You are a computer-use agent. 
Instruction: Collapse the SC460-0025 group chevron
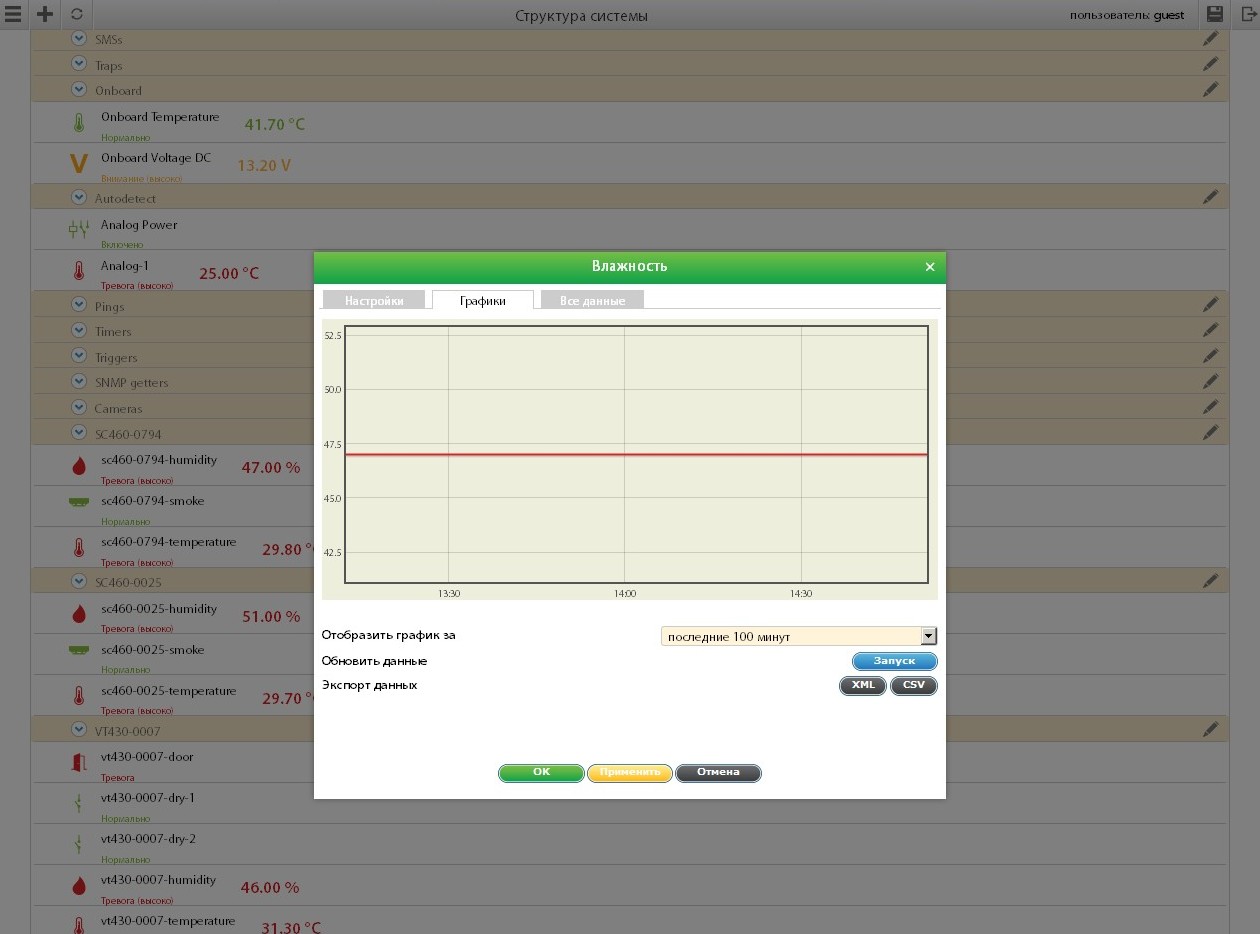click(79, 580)
